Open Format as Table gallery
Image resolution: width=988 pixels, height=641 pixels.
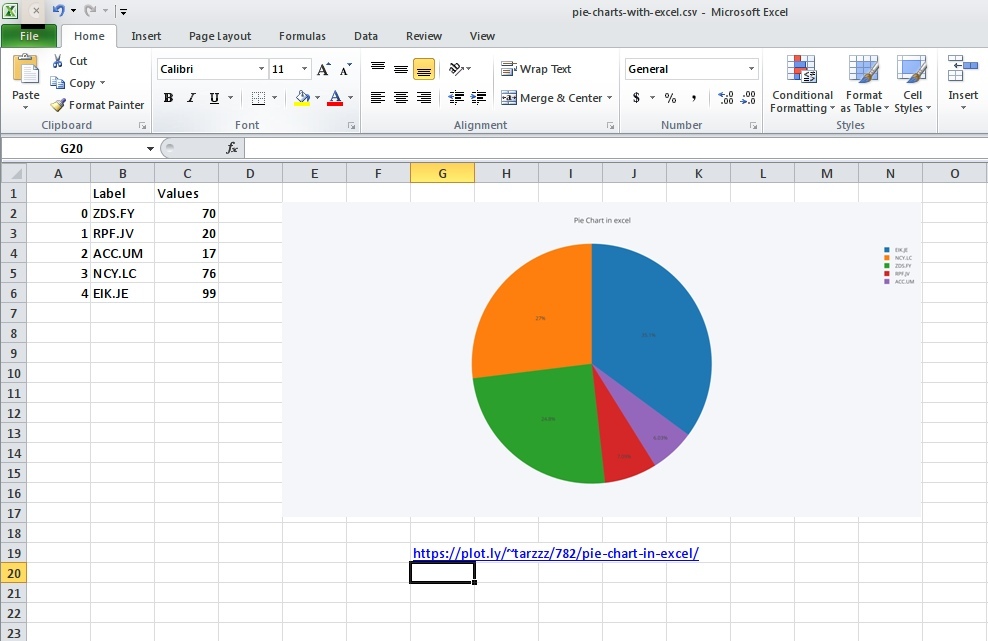point(864,84)
